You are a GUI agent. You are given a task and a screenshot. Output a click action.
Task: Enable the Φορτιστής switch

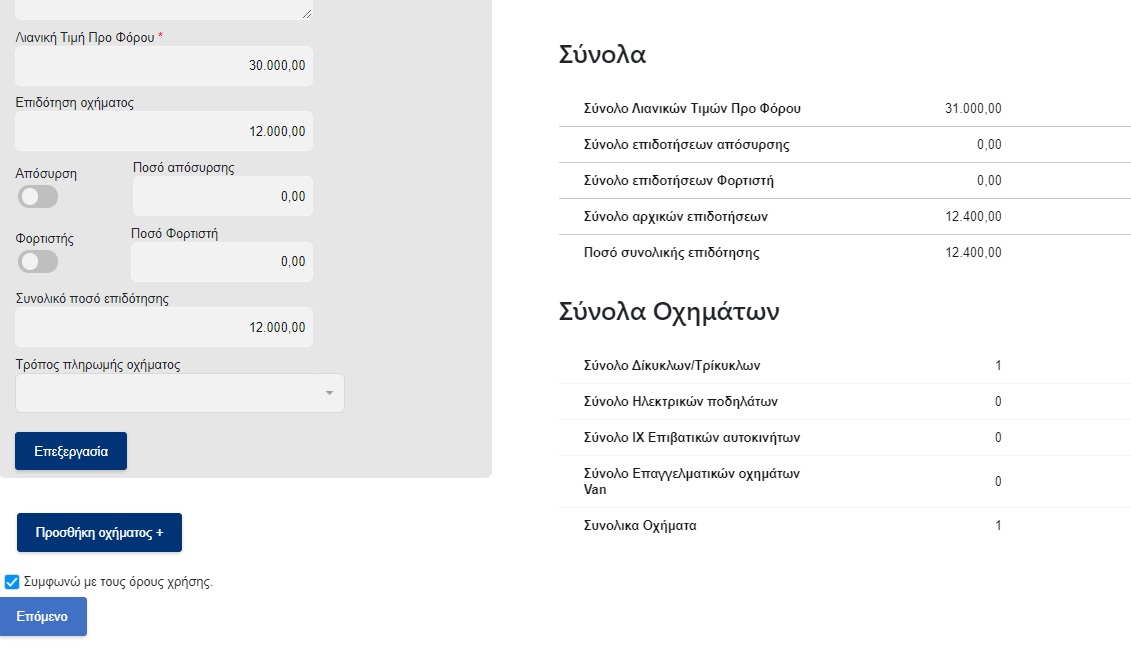pos(38,262)
